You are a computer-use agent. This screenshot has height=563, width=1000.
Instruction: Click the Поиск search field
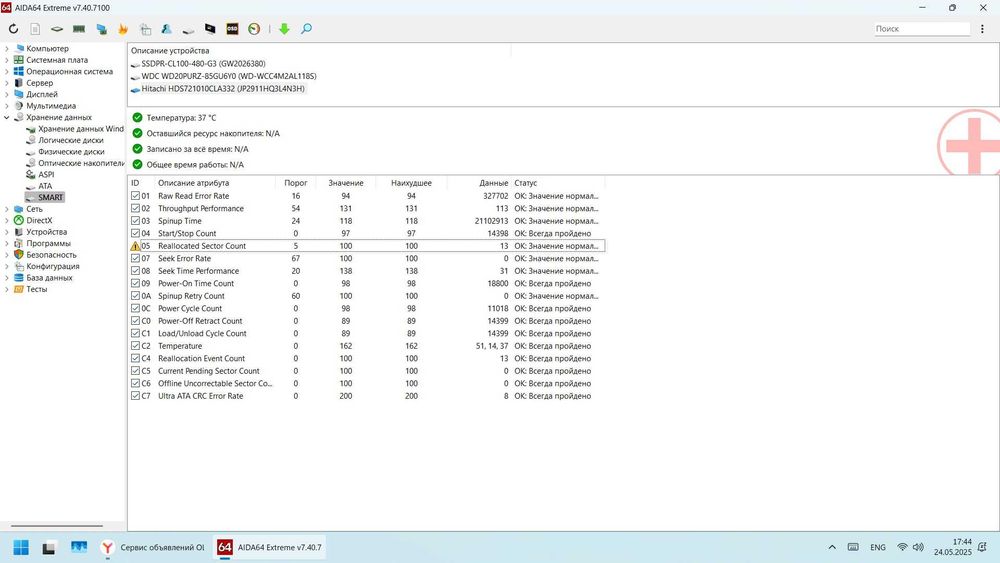pyautogui.click(x=922, y=29)
